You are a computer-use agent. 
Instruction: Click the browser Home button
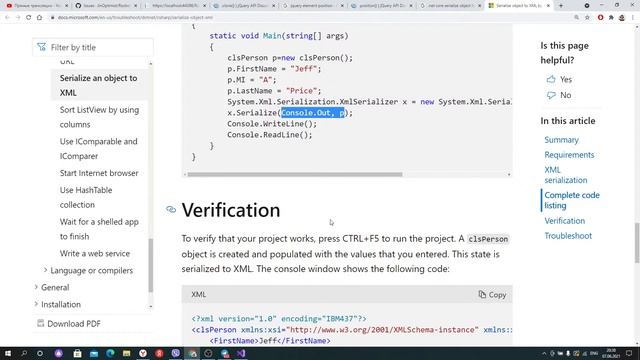[x=39, y=18]
